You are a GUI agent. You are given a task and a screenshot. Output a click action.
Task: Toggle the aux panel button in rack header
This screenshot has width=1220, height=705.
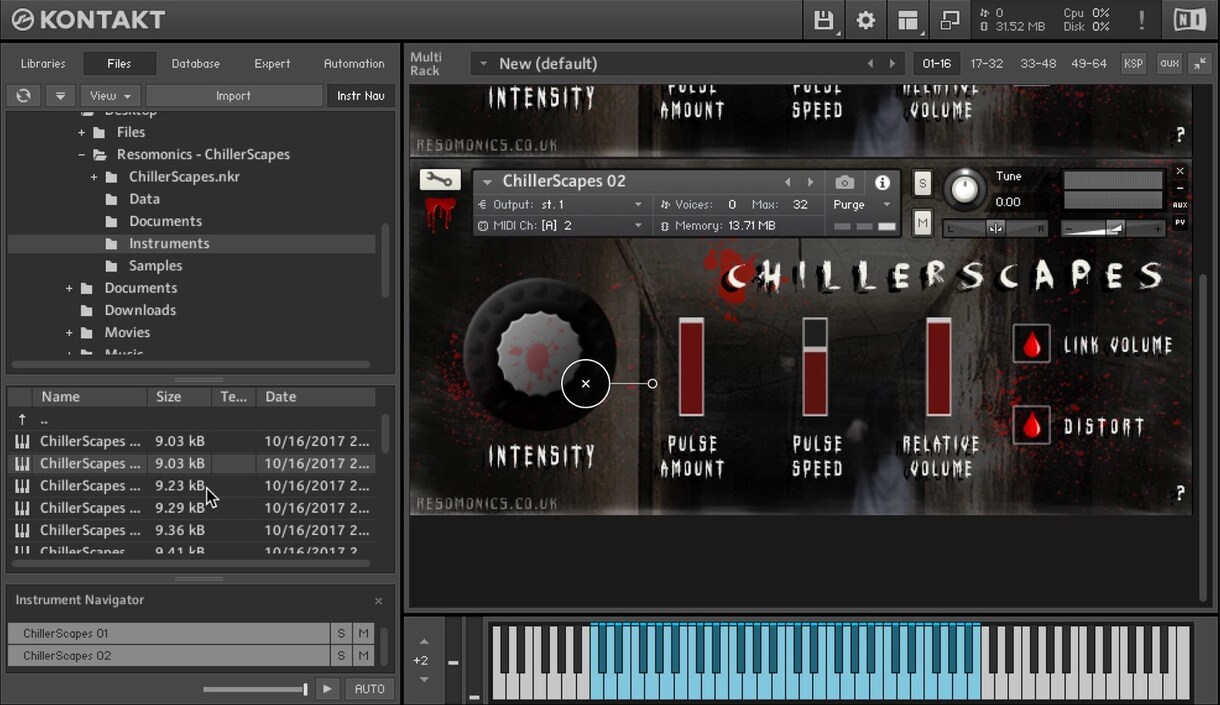point(1169,63)
